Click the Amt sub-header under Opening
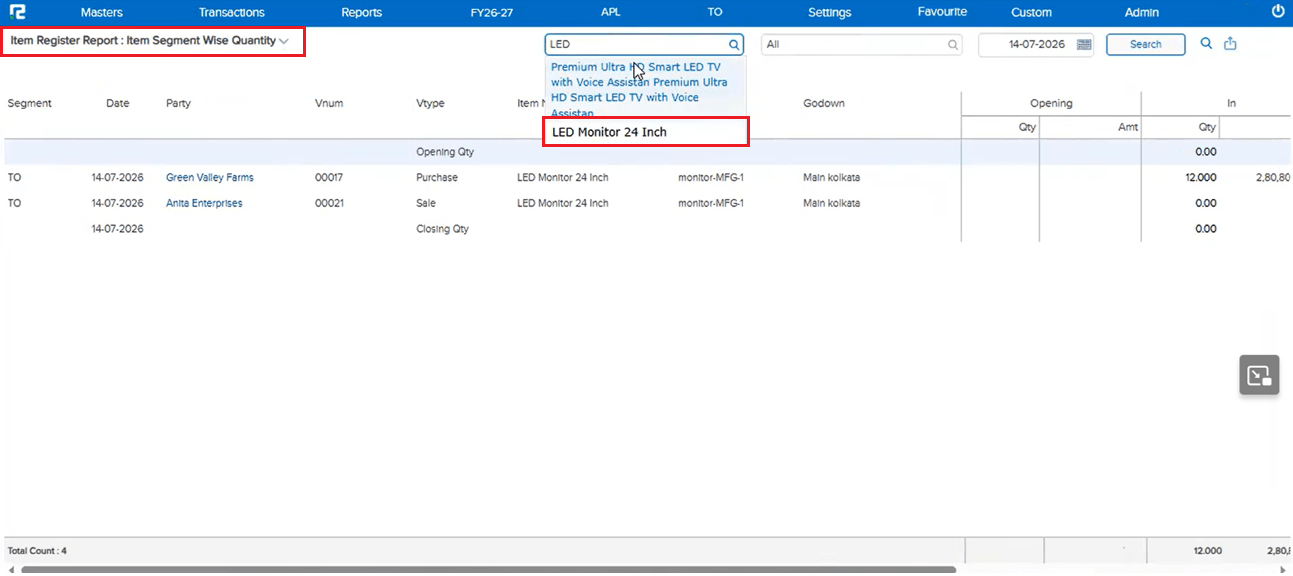This screenshot has width=1293, height=576. (x=1128, y=127)
